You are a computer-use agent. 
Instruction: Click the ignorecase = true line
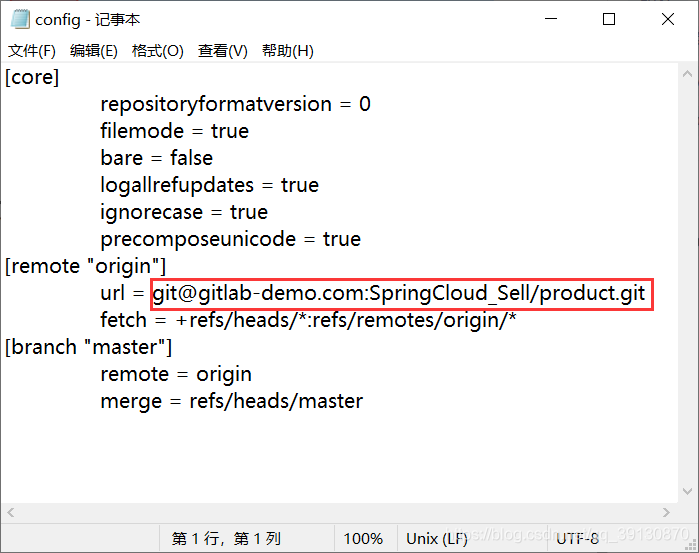click(184, 212)
